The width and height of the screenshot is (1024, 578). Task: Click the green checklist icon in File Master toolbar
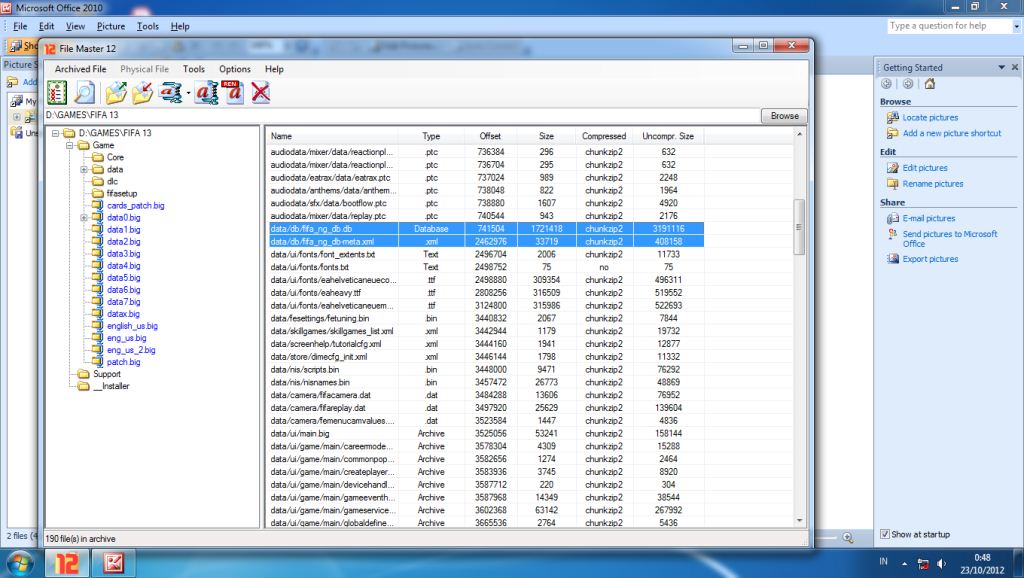coord(57,93)
